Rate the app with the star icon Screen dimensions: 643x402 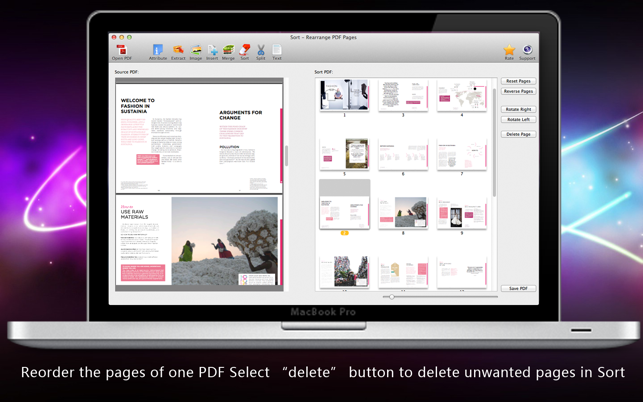[509, 52]
